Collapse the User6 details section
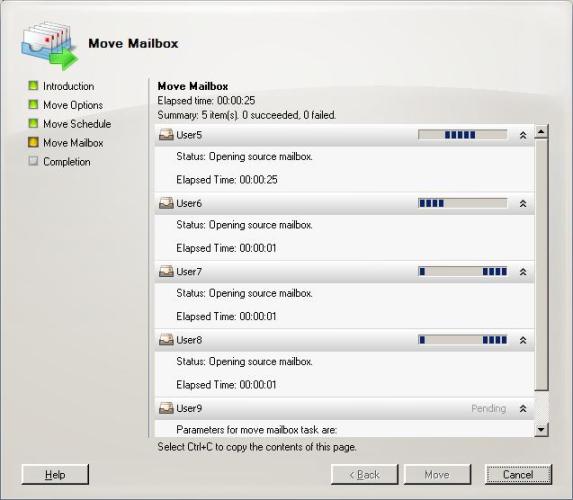The height and width of the screenshot is (500, 573). click(x=523, y=204)
